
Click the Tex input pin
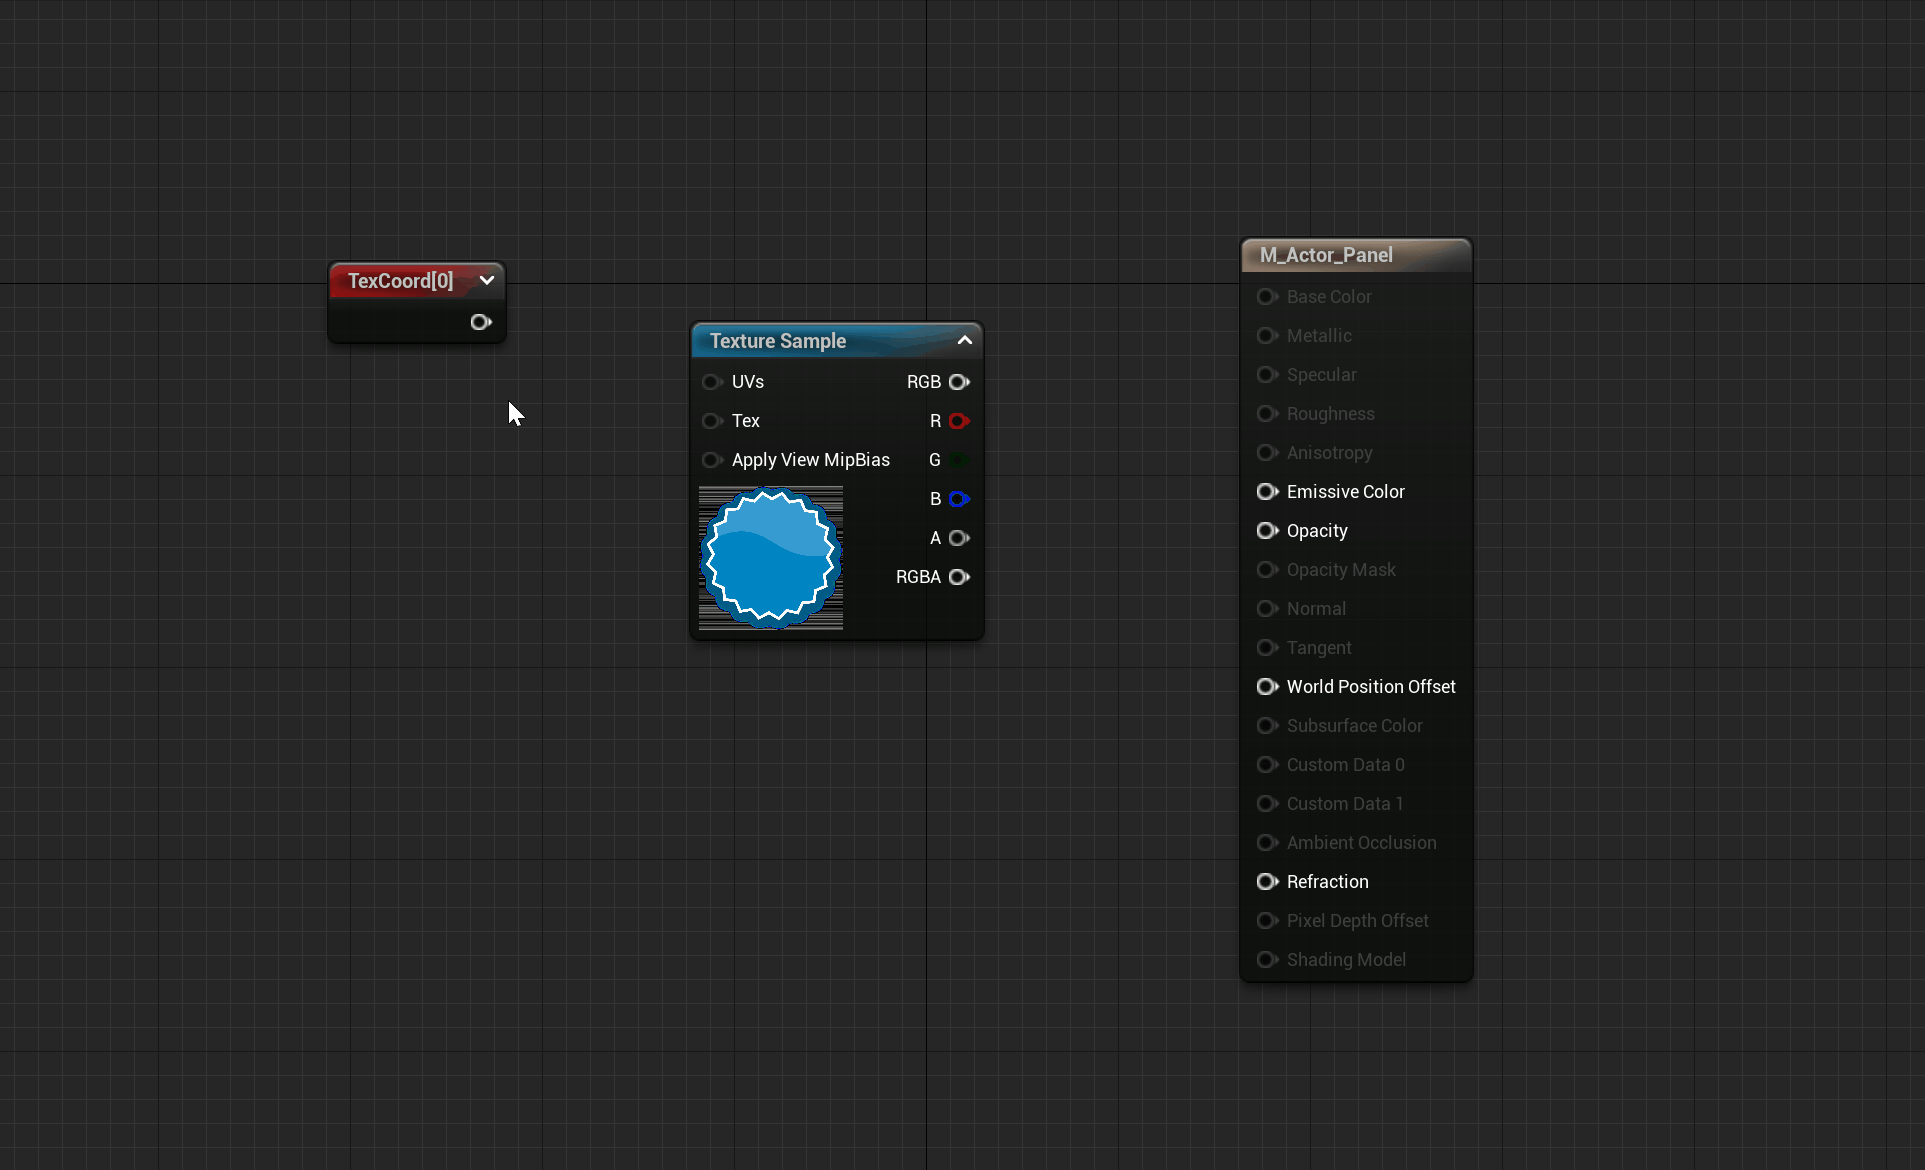point(712,421)
